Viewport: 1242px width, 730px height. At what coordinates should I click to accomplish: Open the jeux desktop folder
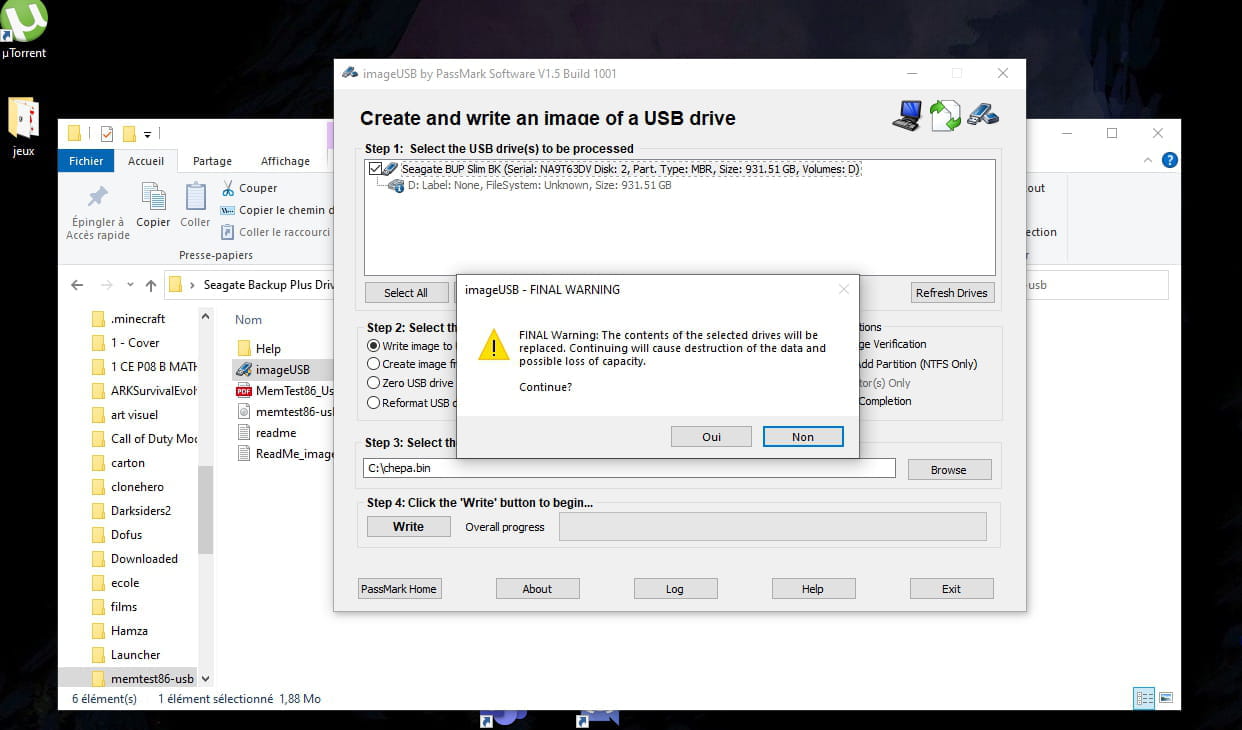coord(23,126)
